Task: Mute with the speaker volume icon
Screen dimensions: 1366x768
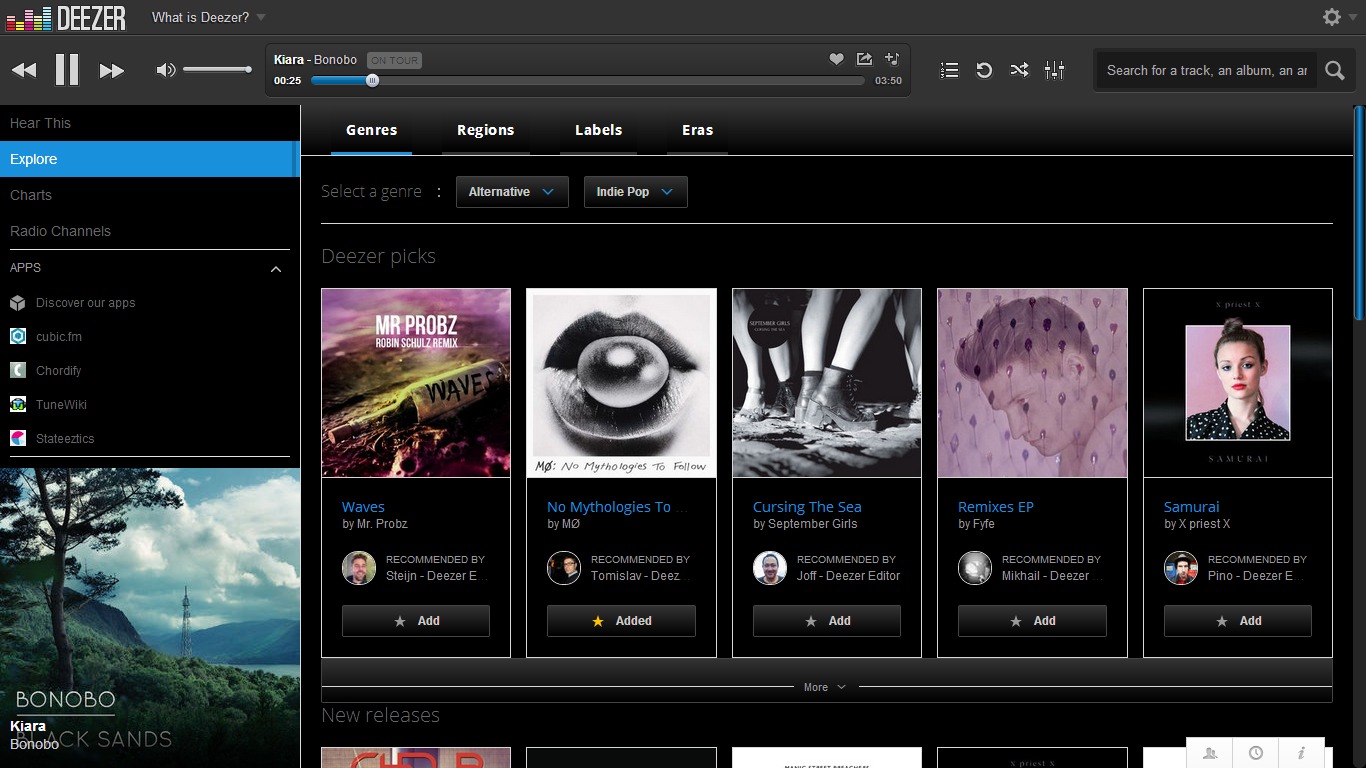Action: [165, 70]
